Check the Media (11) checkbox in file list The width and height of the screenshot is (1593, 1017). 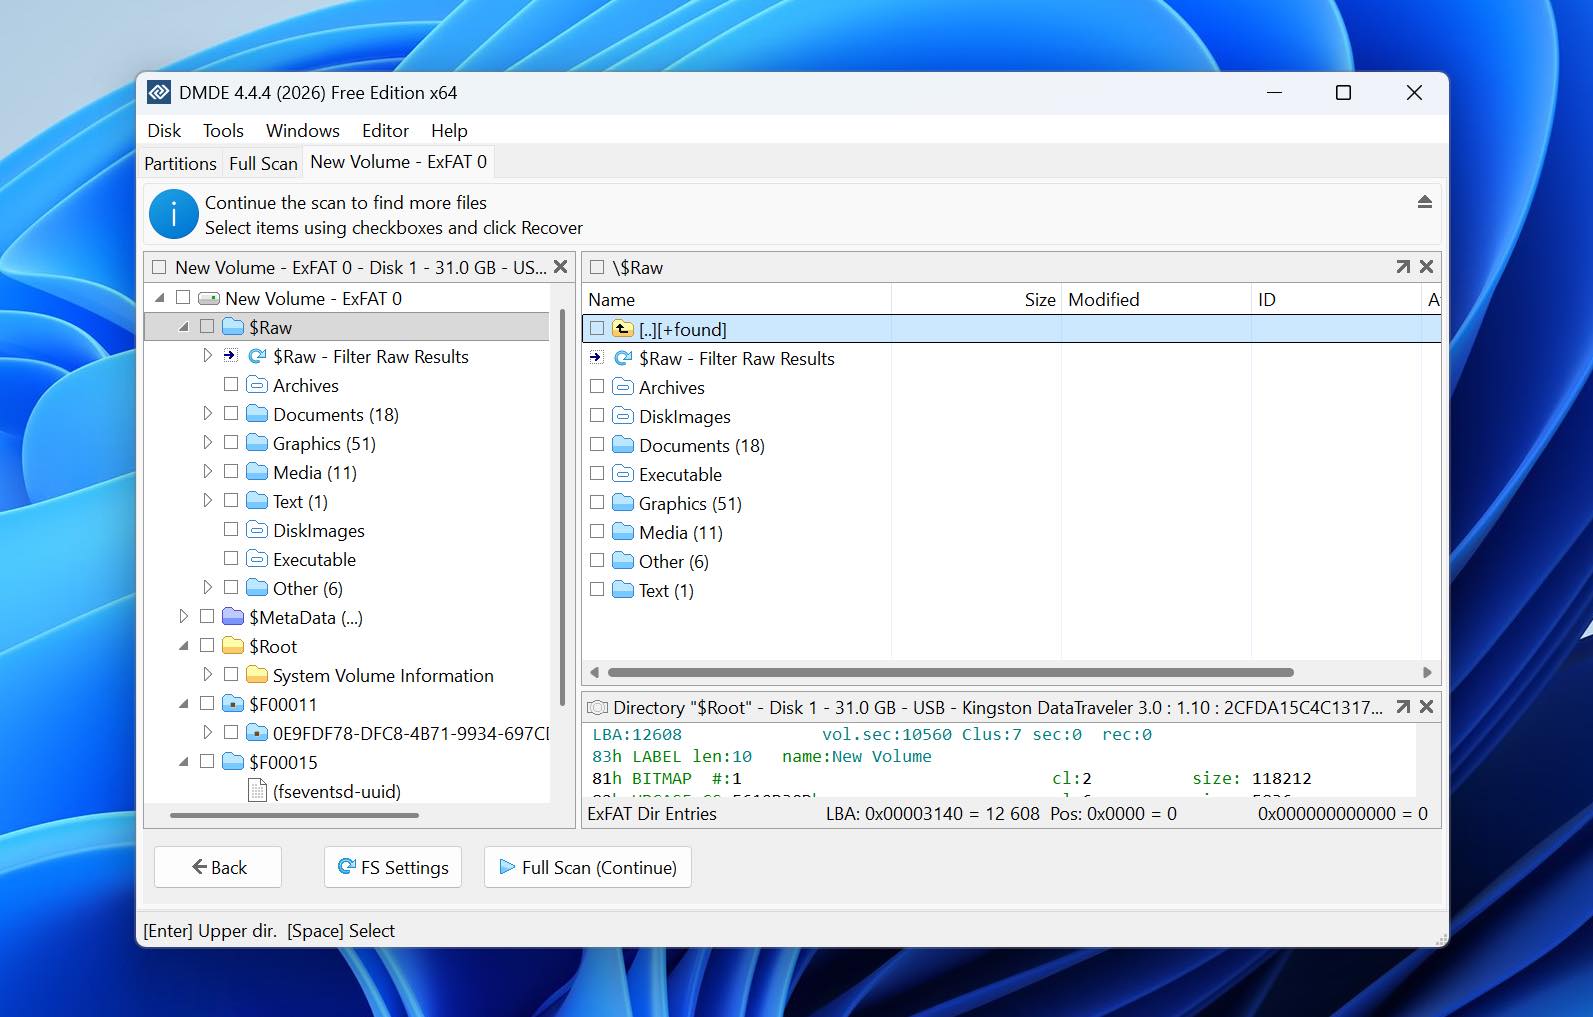(x=597, y=531)
